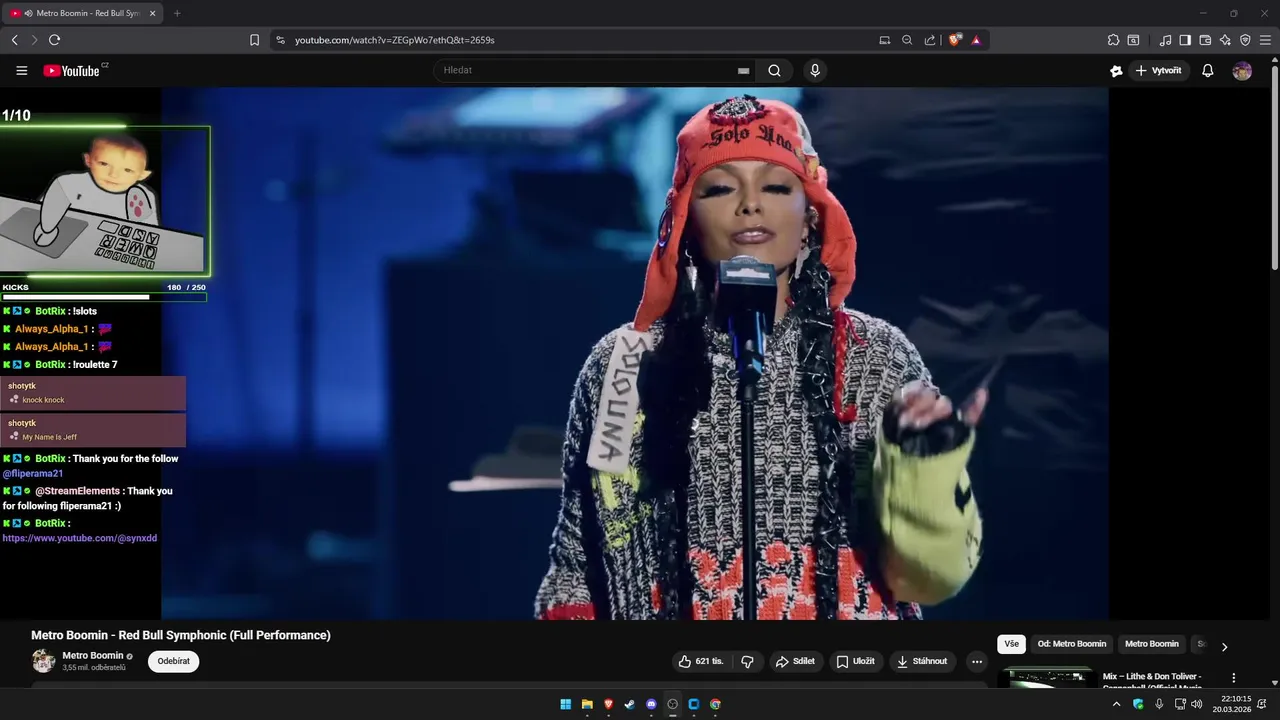Viewport: 1280px width, 720px height.
Task: Click the youtube.com address URL field
Action: [394, 40]
